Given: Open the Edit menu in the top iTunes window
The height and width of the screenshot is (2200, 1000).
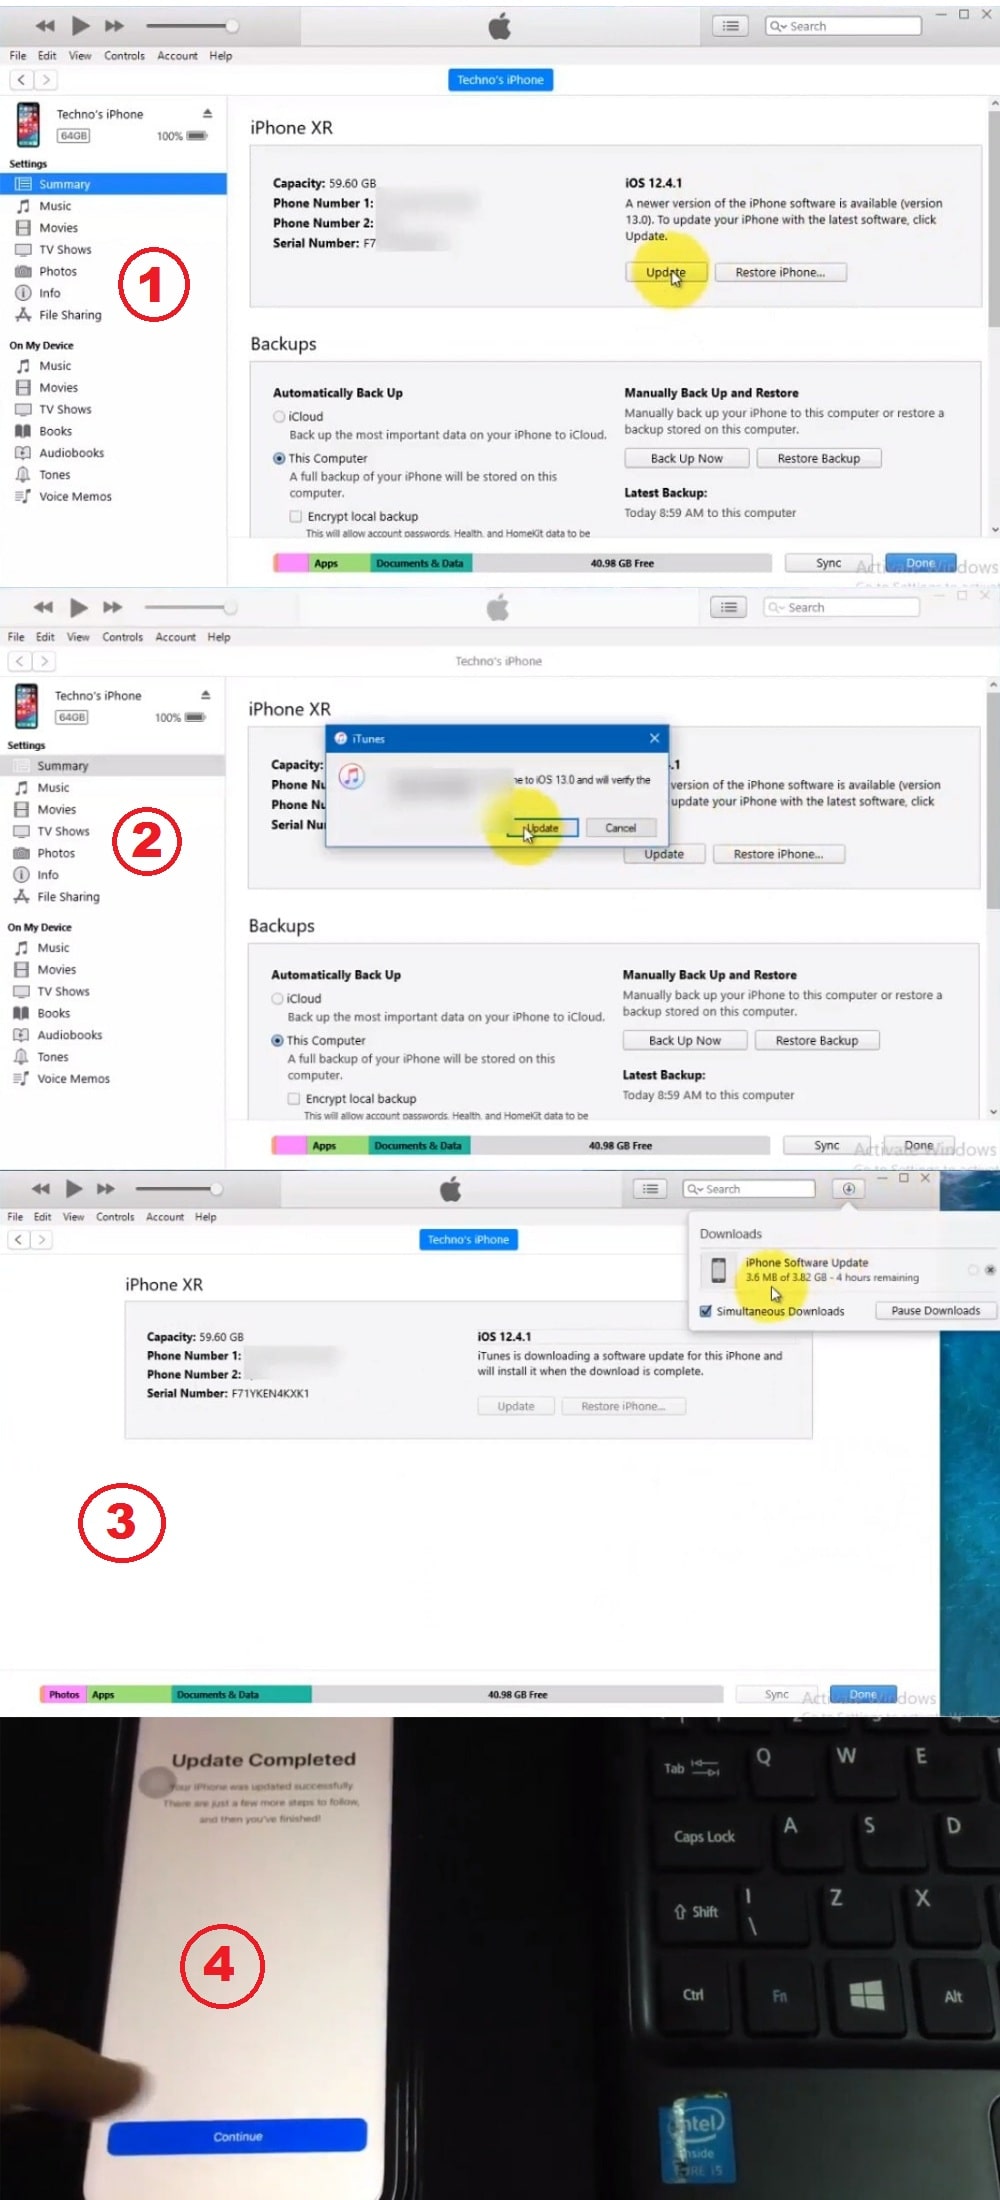Looking at the screenshot, I should pyautogui.click(x=47, y=56).
